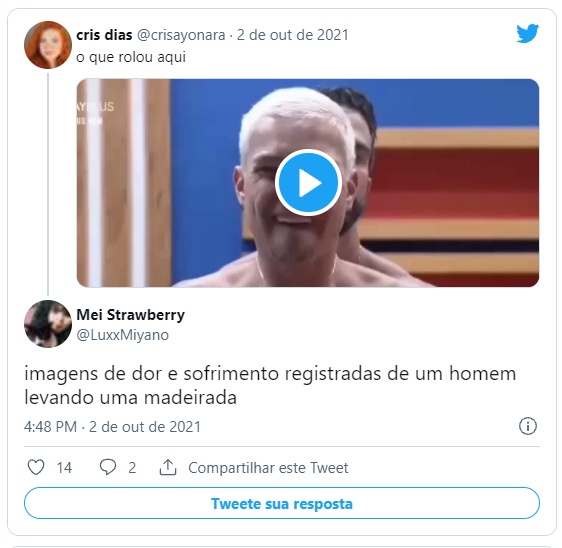Click the reply count 2
Screen dimensions: 562x548
132,468
